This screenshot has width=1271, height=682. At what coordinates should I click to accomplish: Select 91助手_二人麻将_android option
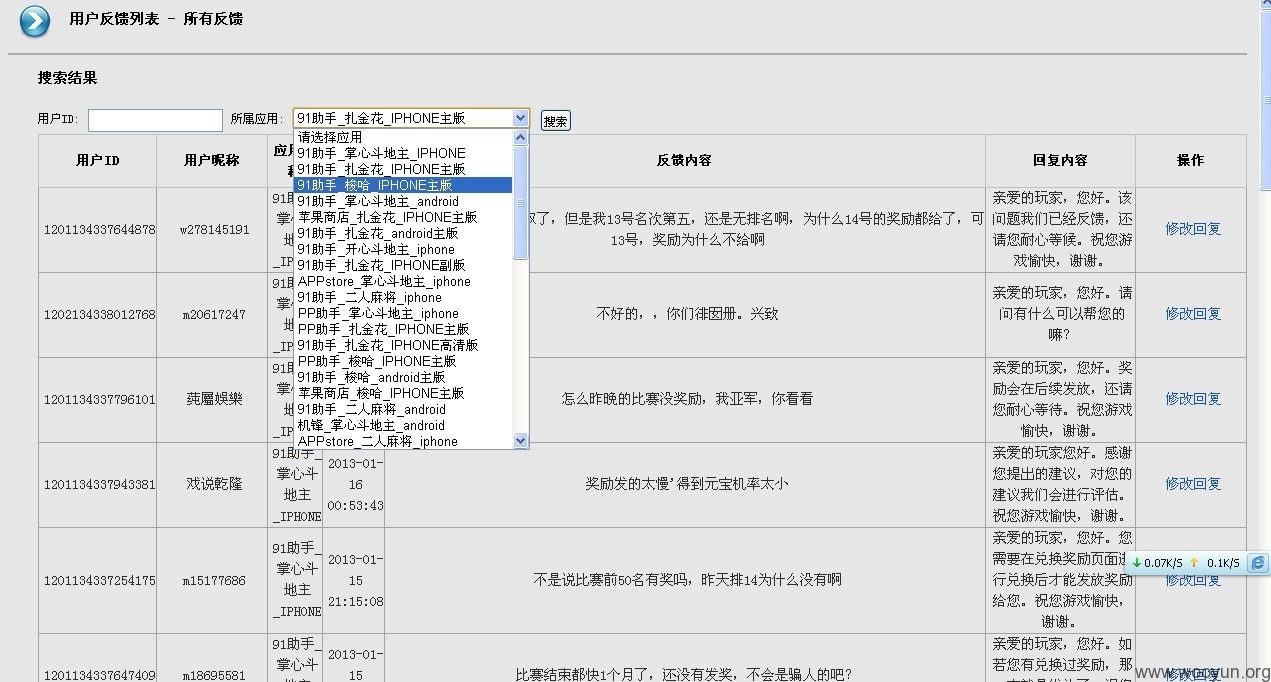[x=403, y=409]
